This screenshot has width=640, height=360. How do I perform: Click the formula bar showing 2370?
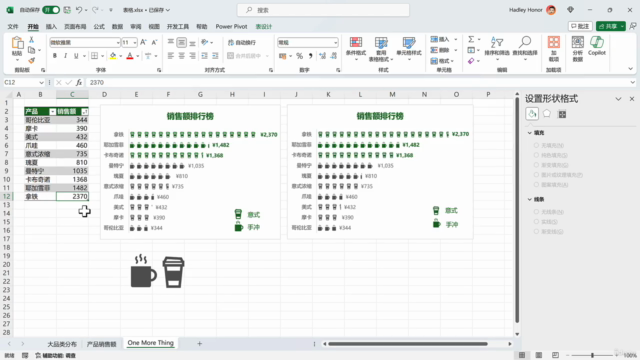357,82
